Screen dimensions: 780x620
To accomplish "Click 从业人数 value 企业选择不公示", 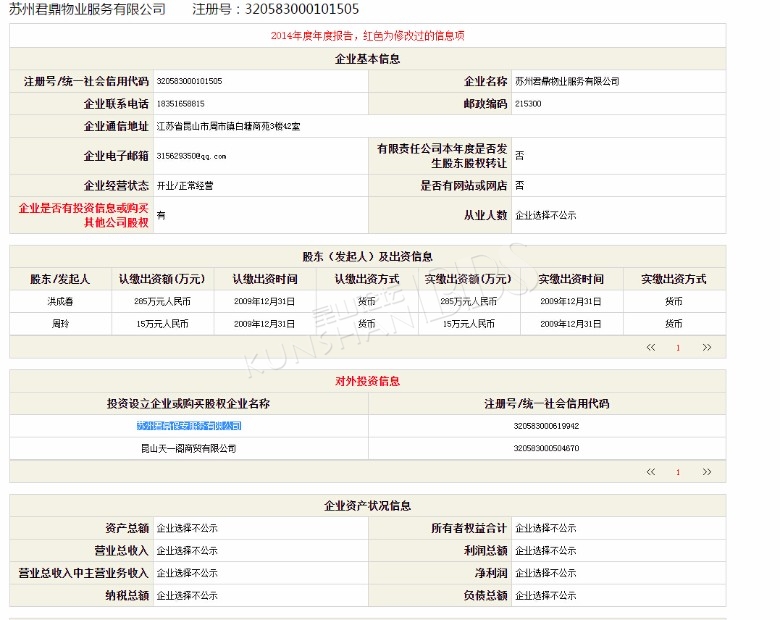I will click(x=546, y=215).
